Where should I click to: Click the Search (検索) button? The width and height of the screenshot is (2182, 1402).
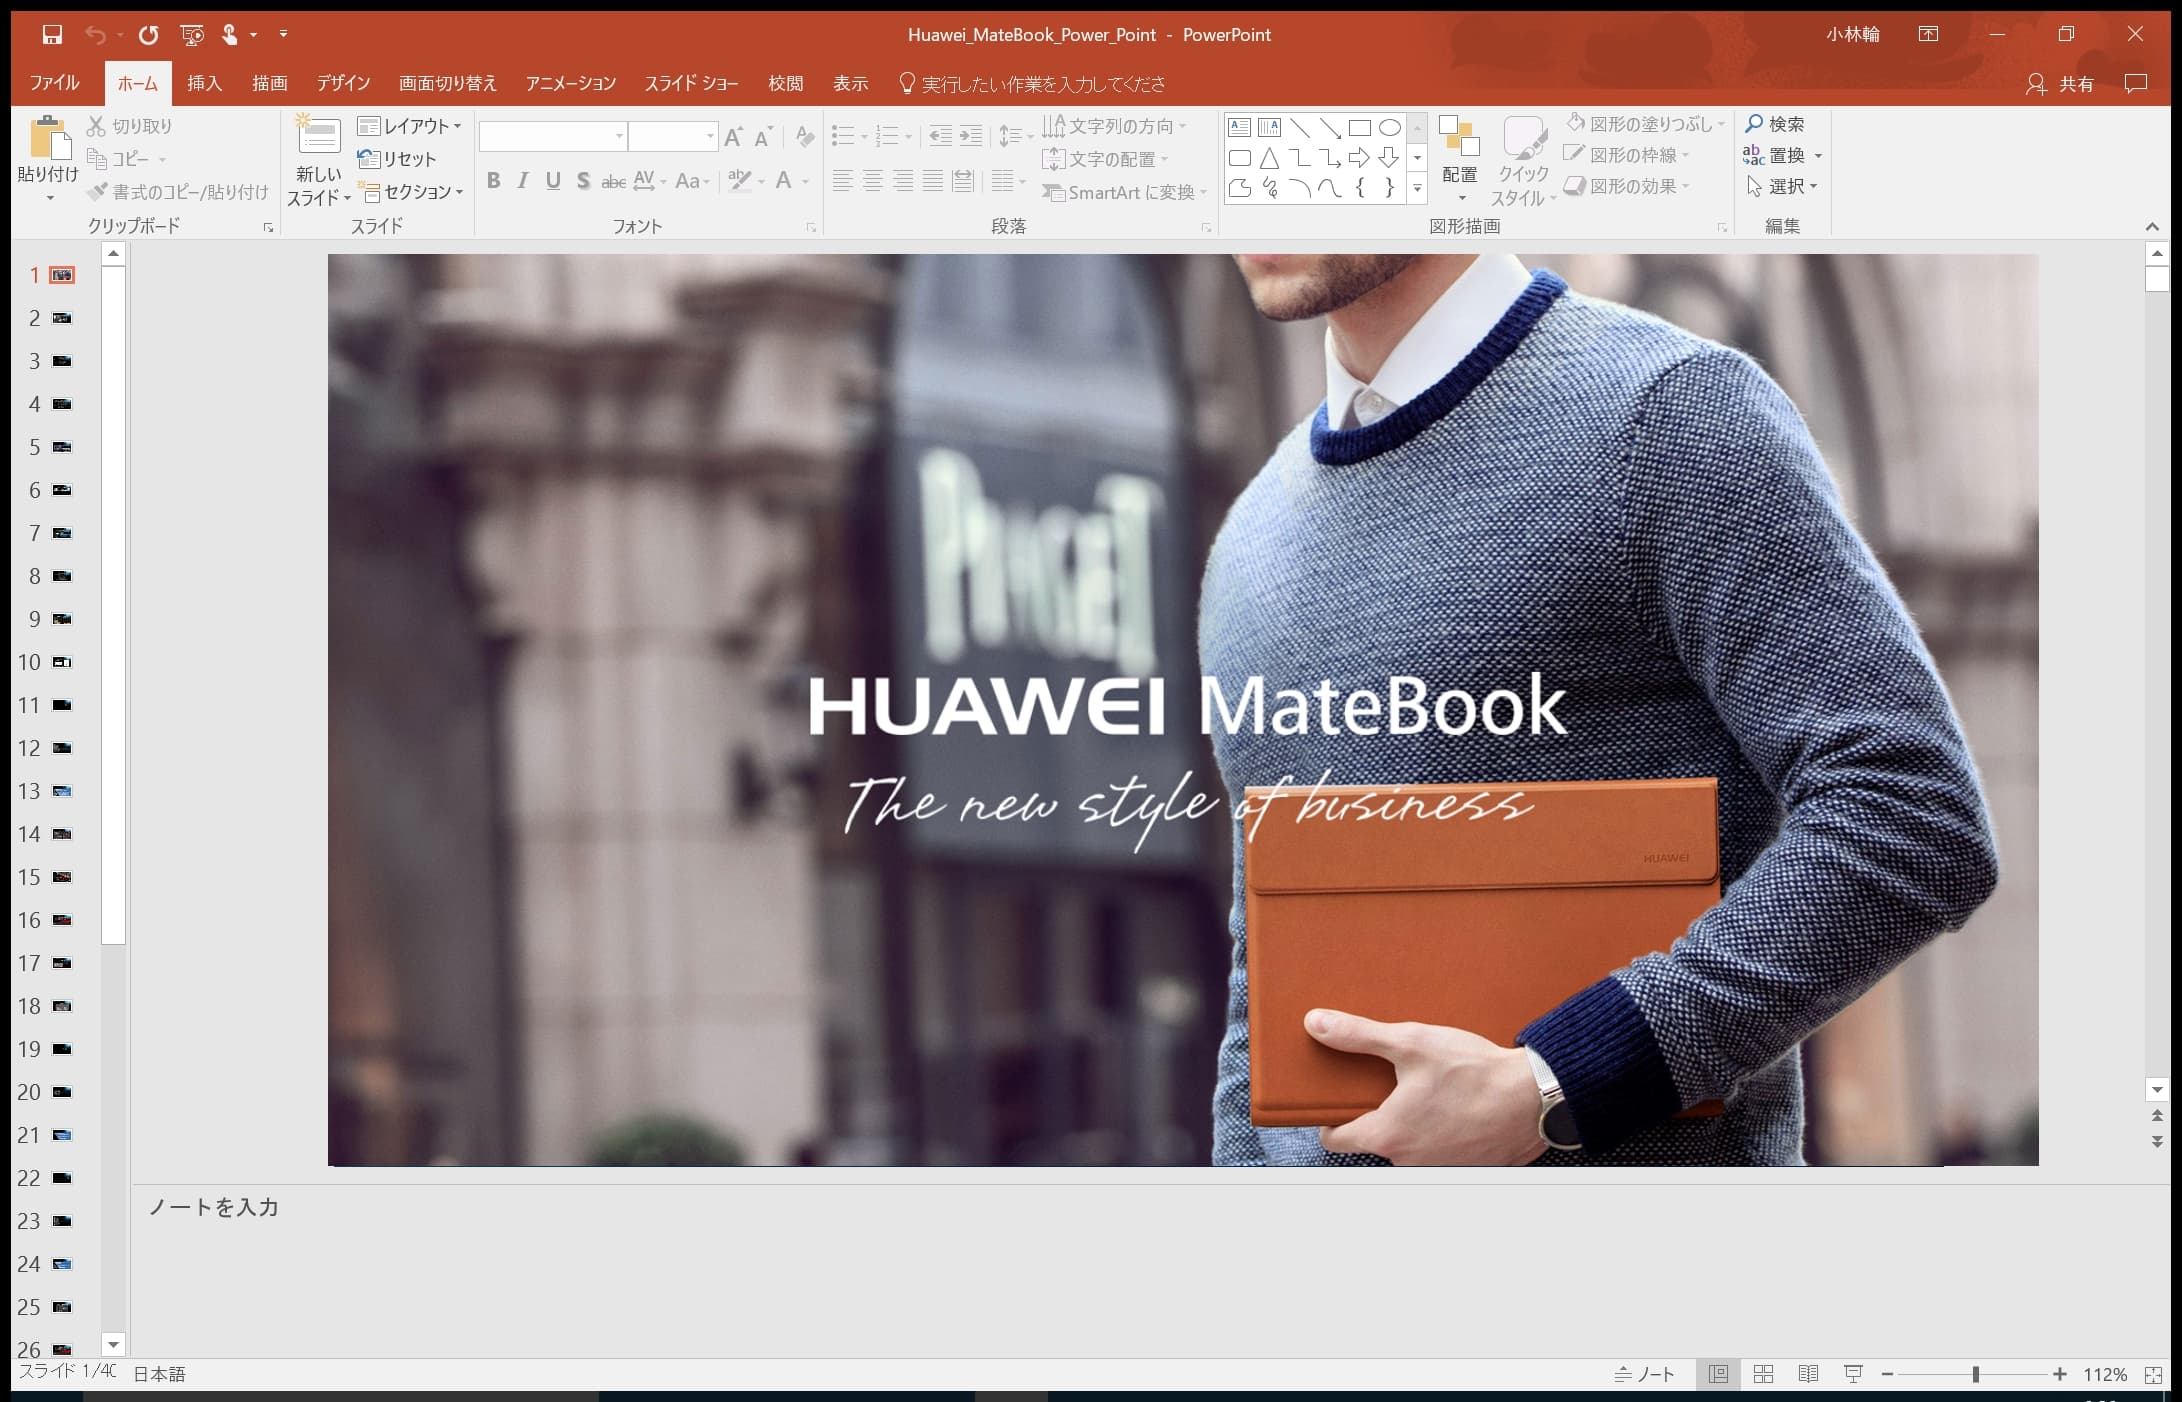[1775, 124]
